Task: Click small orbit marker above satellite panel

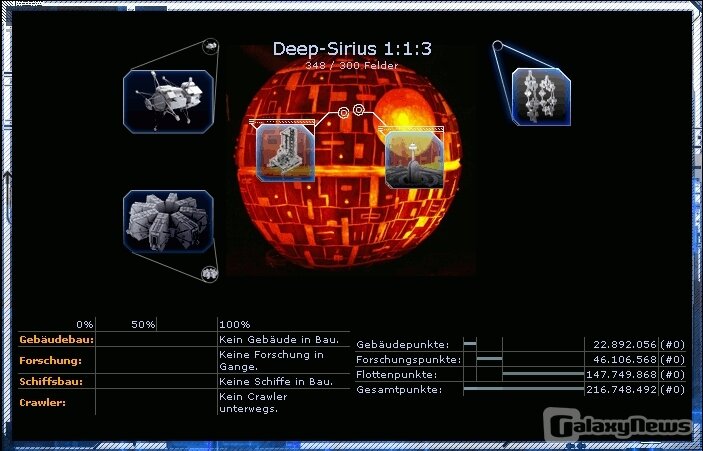Action: point(210,46)
